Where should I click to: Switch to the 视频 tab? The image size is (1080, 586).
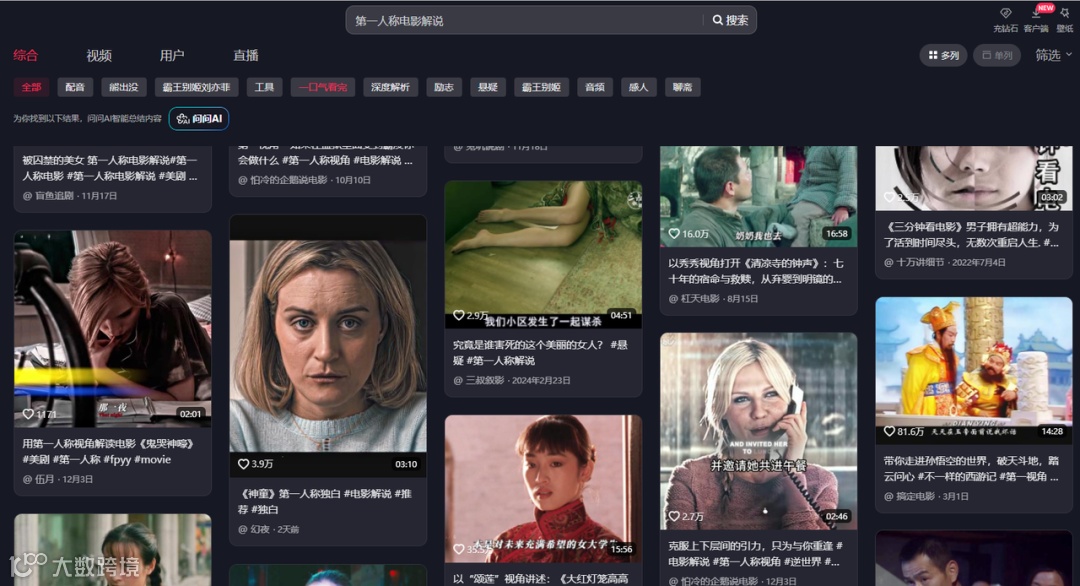tap(99, 56)
